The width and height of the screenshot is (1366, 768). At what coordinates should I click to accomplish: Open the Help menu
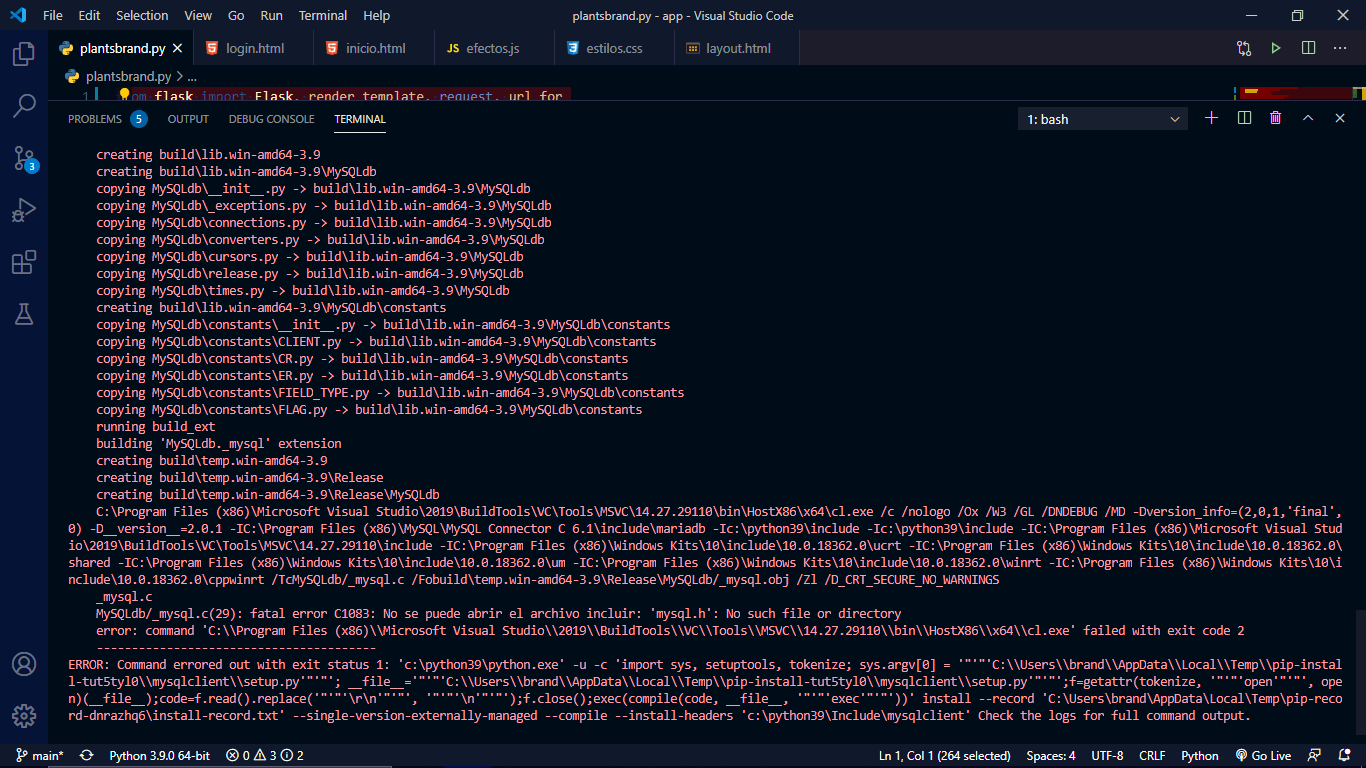[377, 15]
